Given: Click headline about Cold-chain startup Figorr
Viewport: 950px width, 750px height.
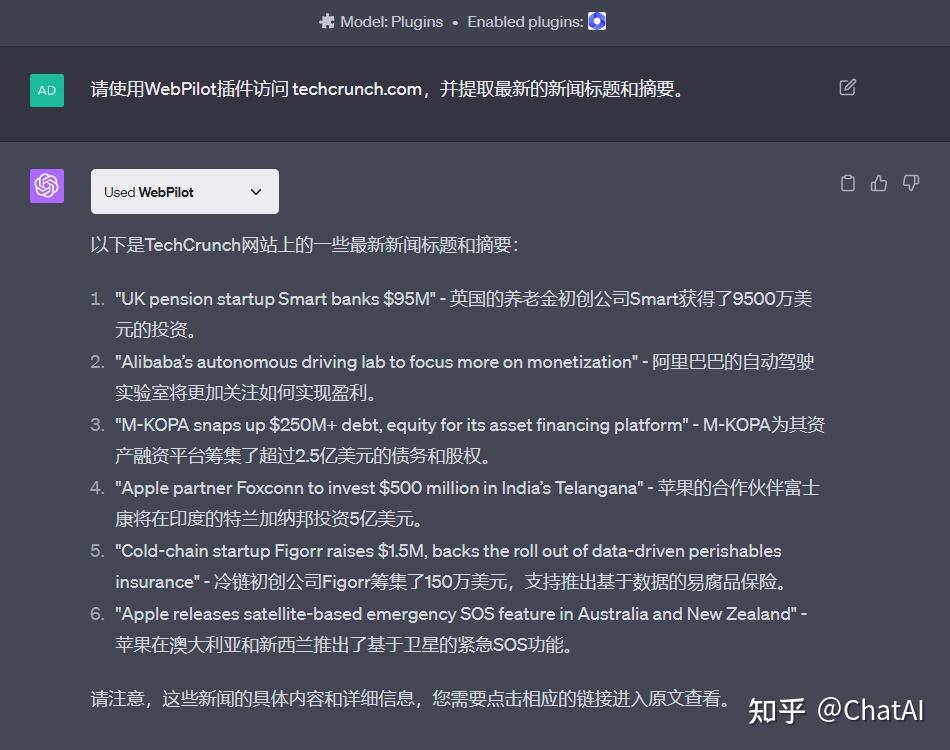Looking at the screenshot, I should coord(448,566).
